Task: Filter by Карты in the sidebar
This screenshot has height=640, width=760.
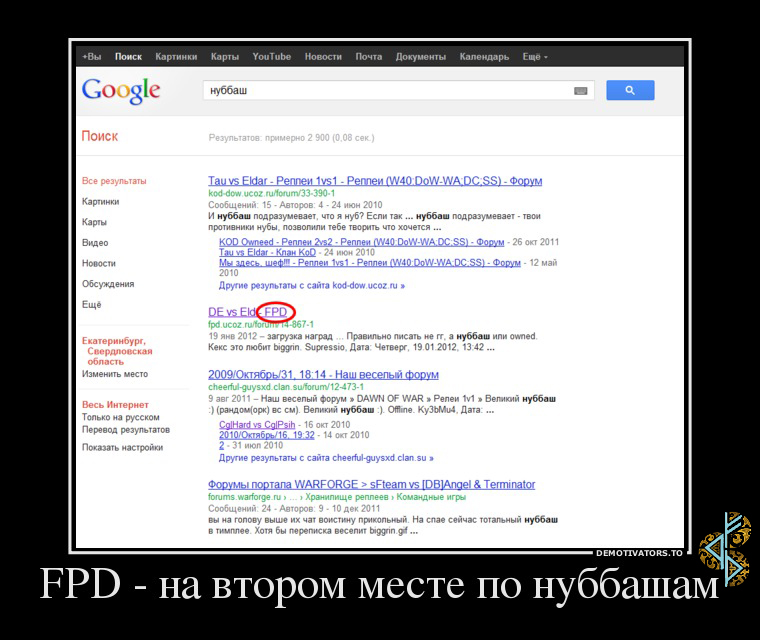Action: pos(94,222)
